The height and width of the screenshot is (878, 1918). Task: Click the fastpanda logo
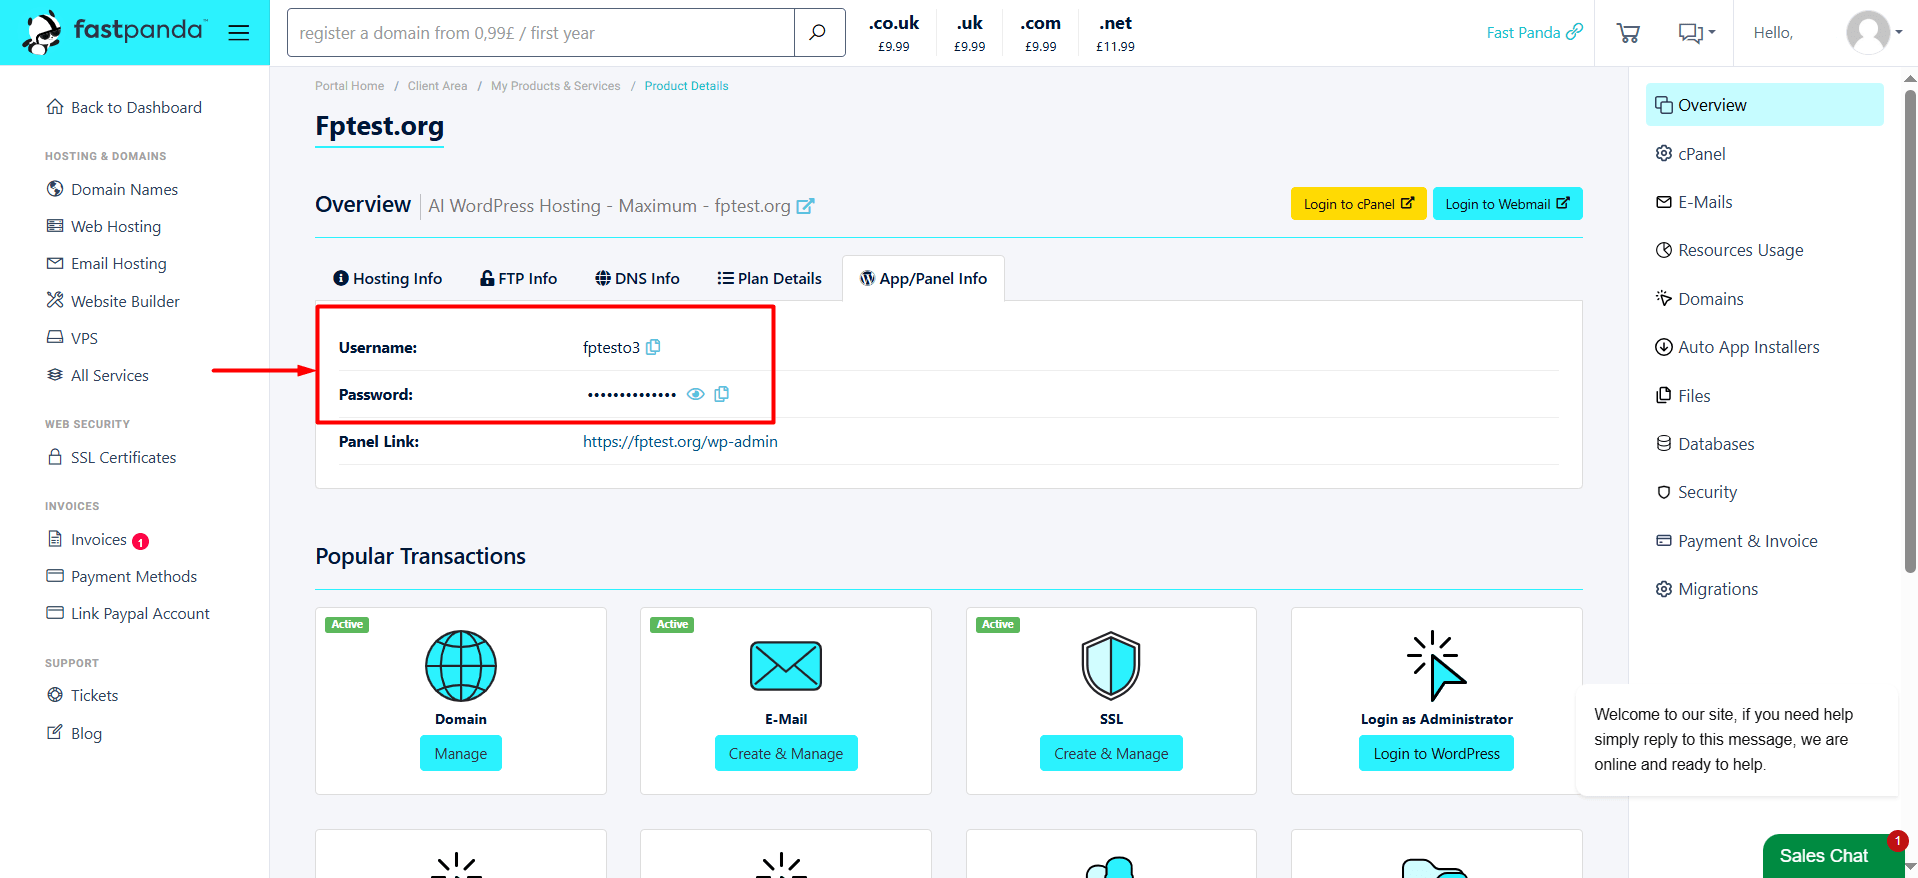pyautogui.click(x=113, y=32)
